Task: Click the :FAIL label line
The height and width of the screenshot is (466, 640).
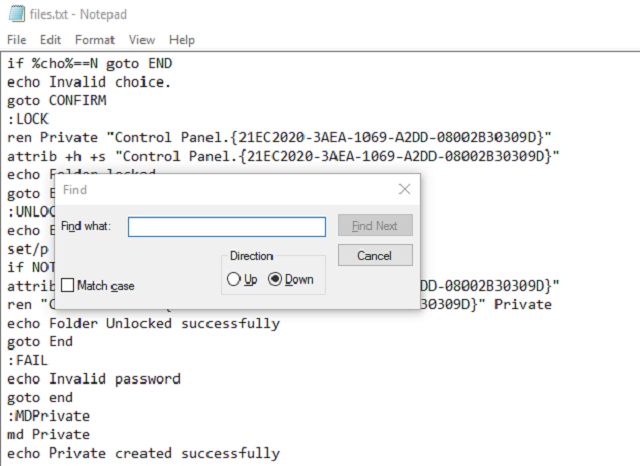Action: tap(28, 361)
